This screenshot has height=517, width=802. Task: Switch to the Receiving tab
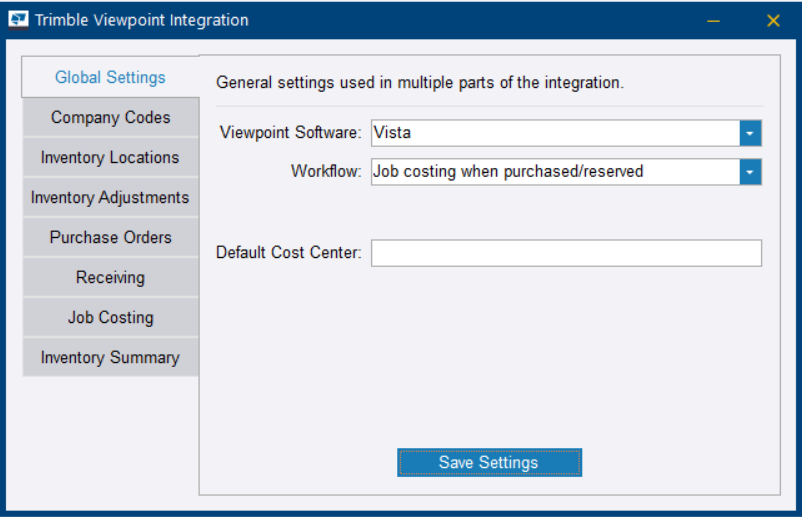[x=110, y=277]
